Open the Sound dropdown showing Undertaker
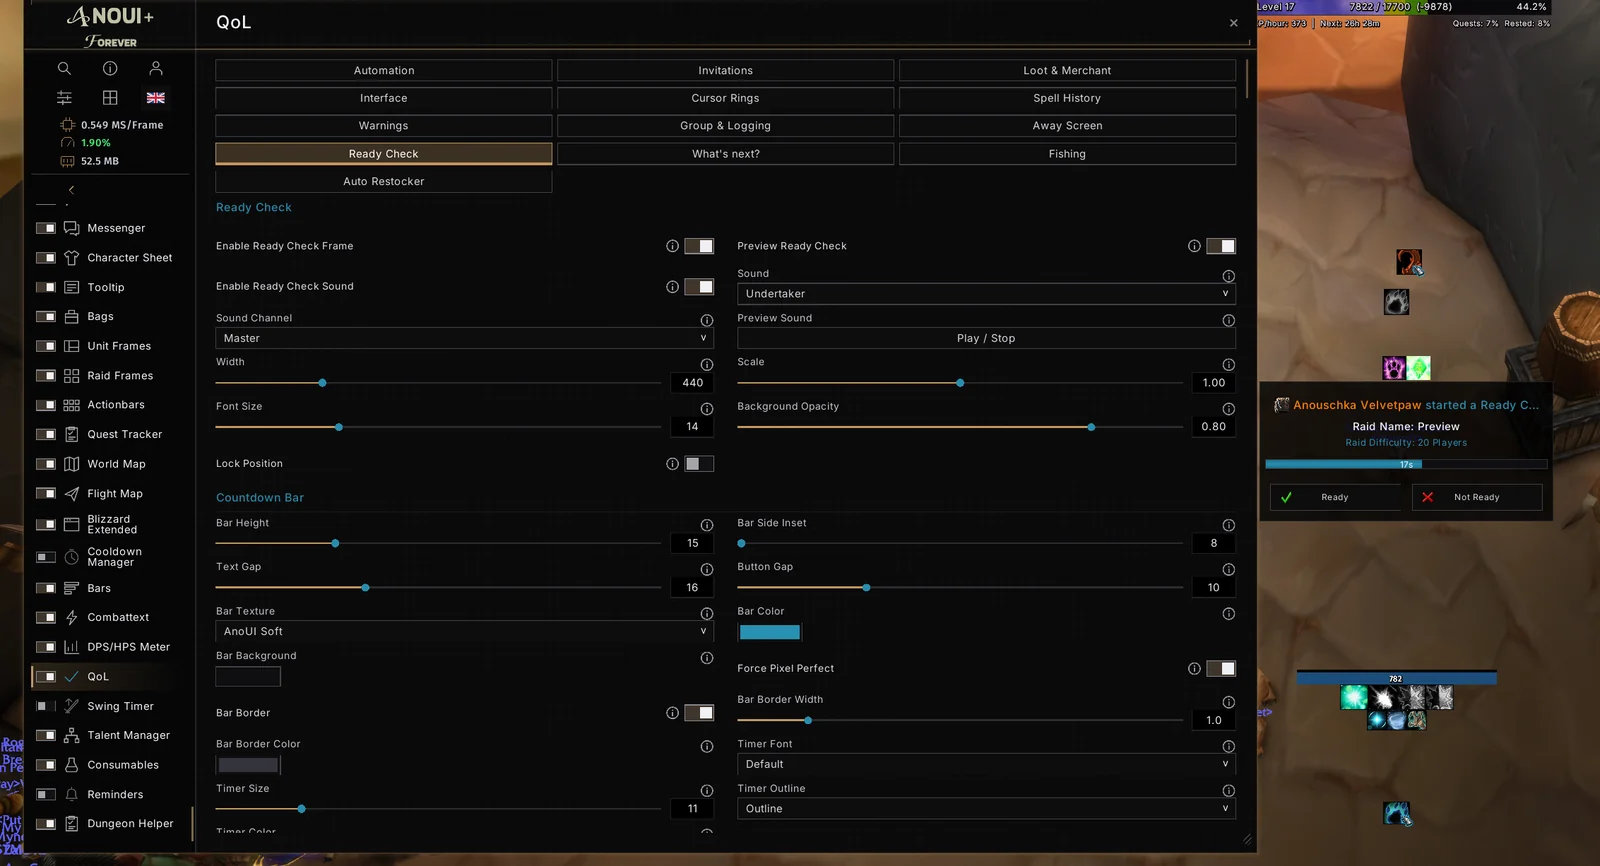 point(986,294)
